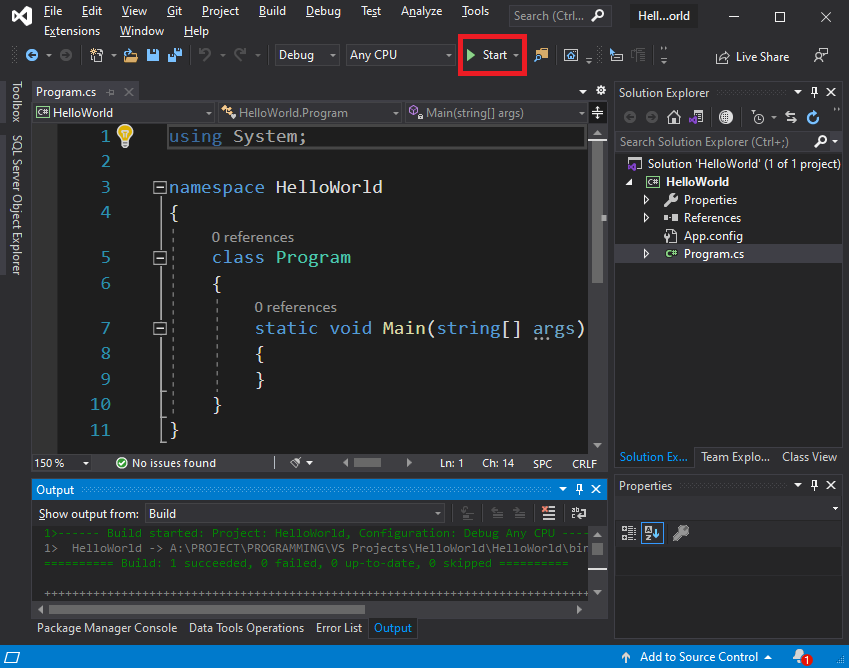
Task: Open the Show output from dropdown
Action: [295, 514]
